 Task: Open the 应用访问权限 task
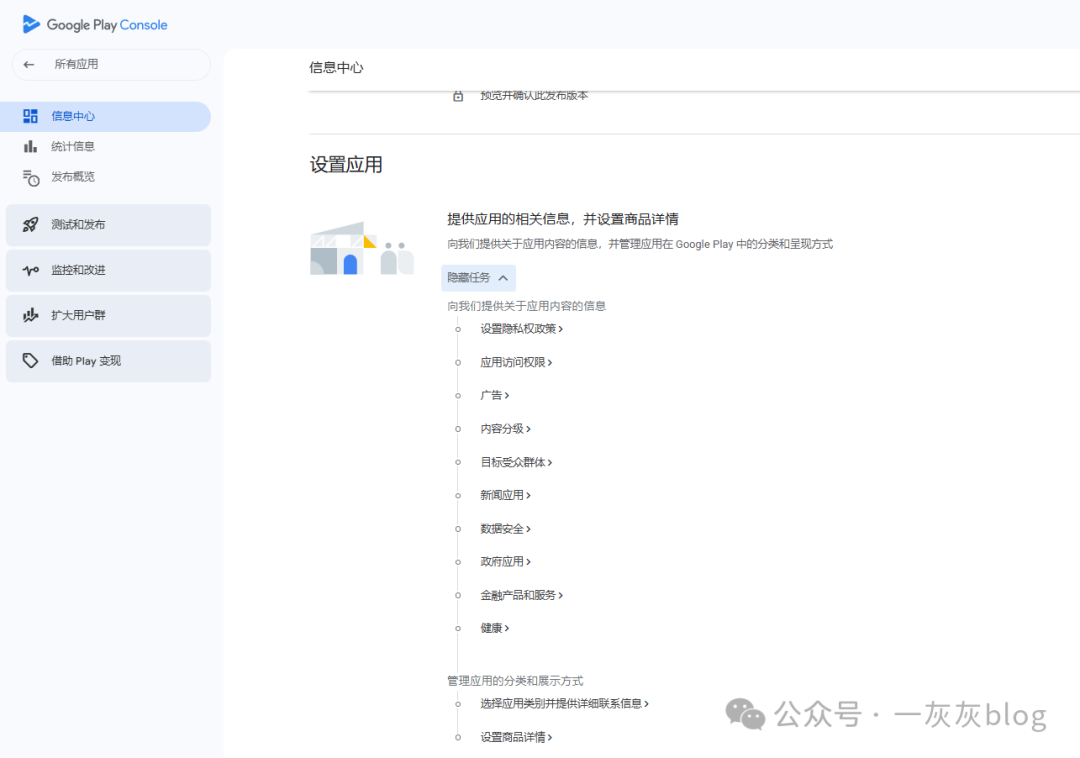tap(514, 361)
